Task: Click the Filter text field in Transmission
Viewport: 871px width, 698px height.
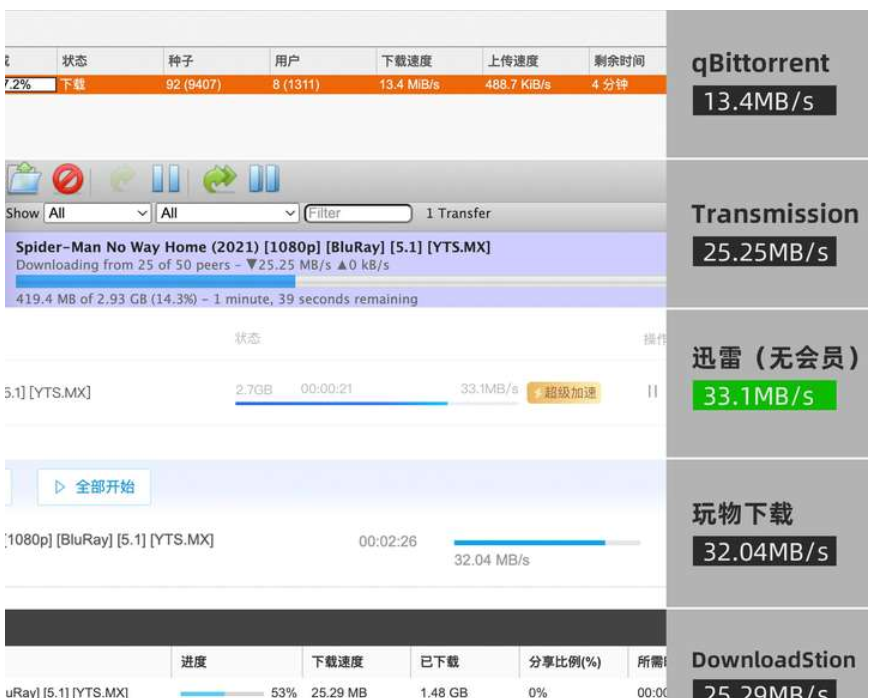Action: tap(358, 213)
